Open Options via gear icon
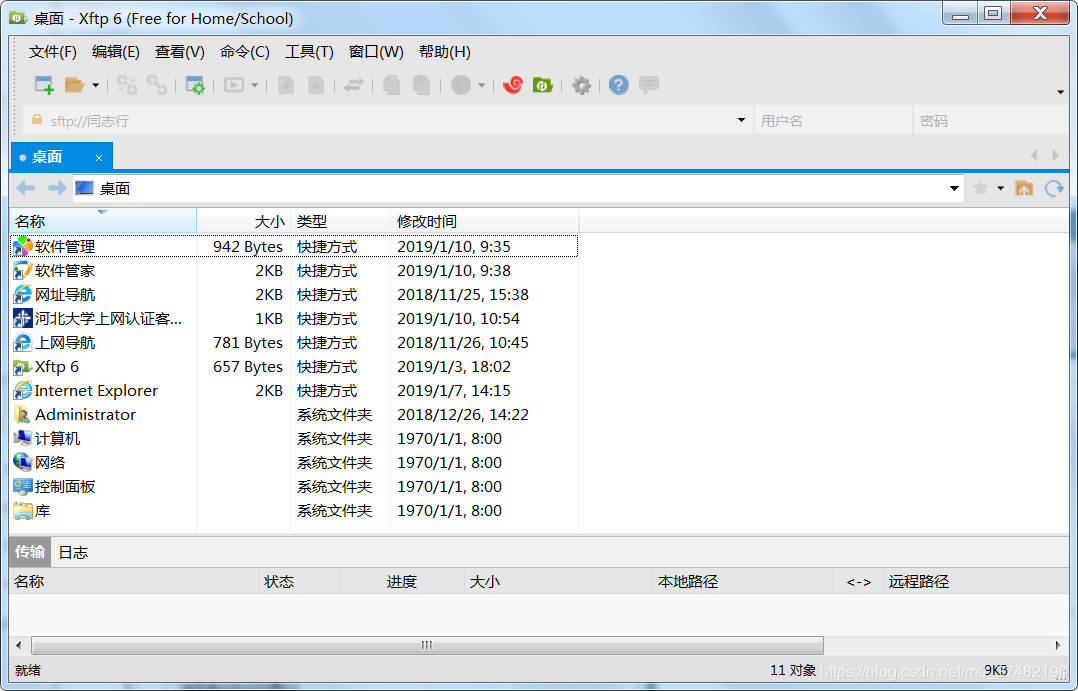Image resolution: width=1078 pixels, height=691 pixels. 581,85
